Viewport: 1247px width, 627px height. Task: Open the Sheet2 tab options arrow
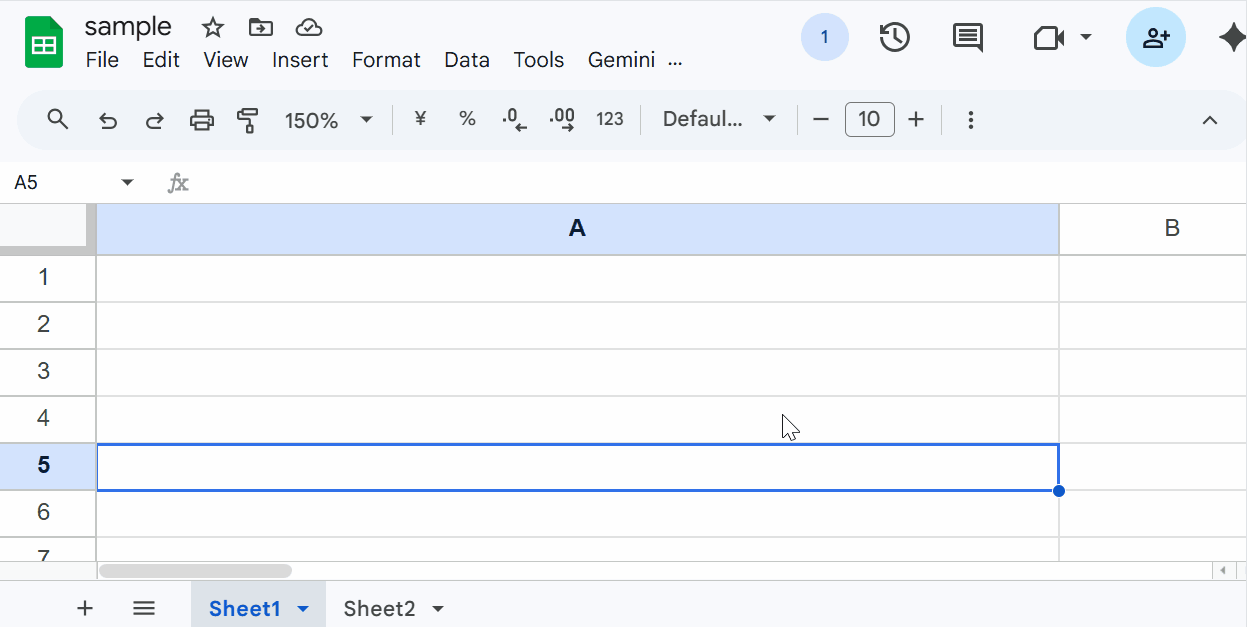point(437,609)
